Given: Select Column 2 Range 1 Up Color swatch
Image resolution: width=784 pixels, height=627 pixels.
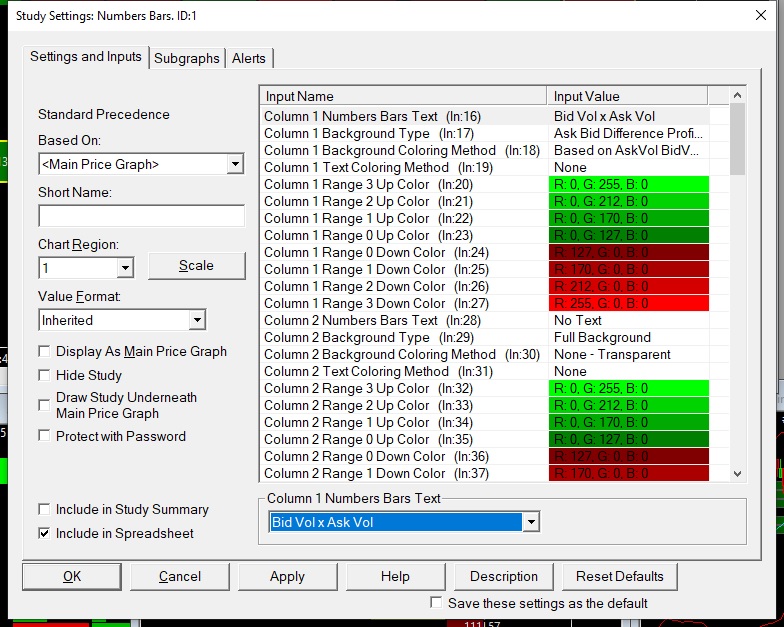Looking at the screenshot, I should 628,422.
